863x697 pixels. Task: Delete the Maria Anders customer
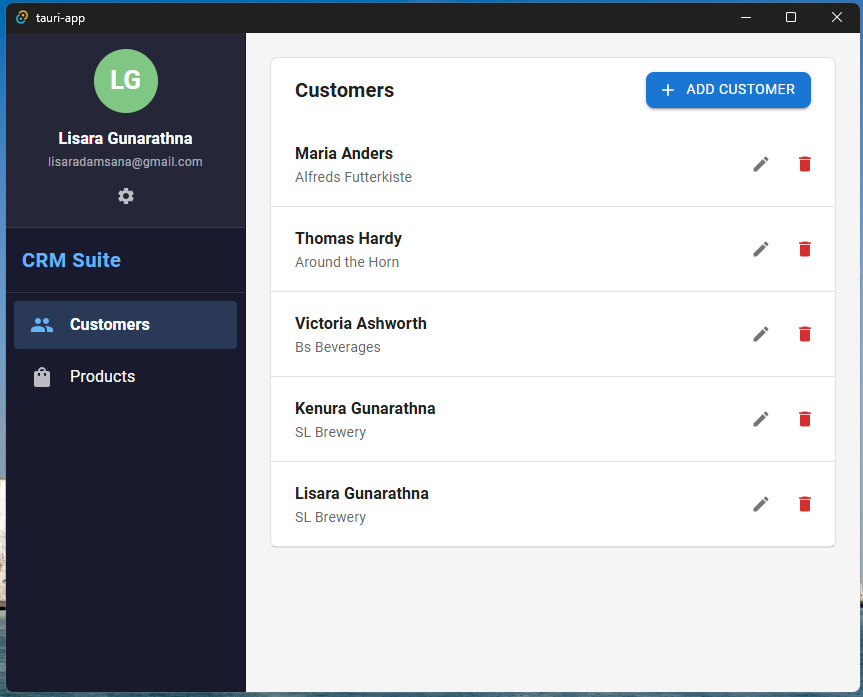tap(805, 164)
